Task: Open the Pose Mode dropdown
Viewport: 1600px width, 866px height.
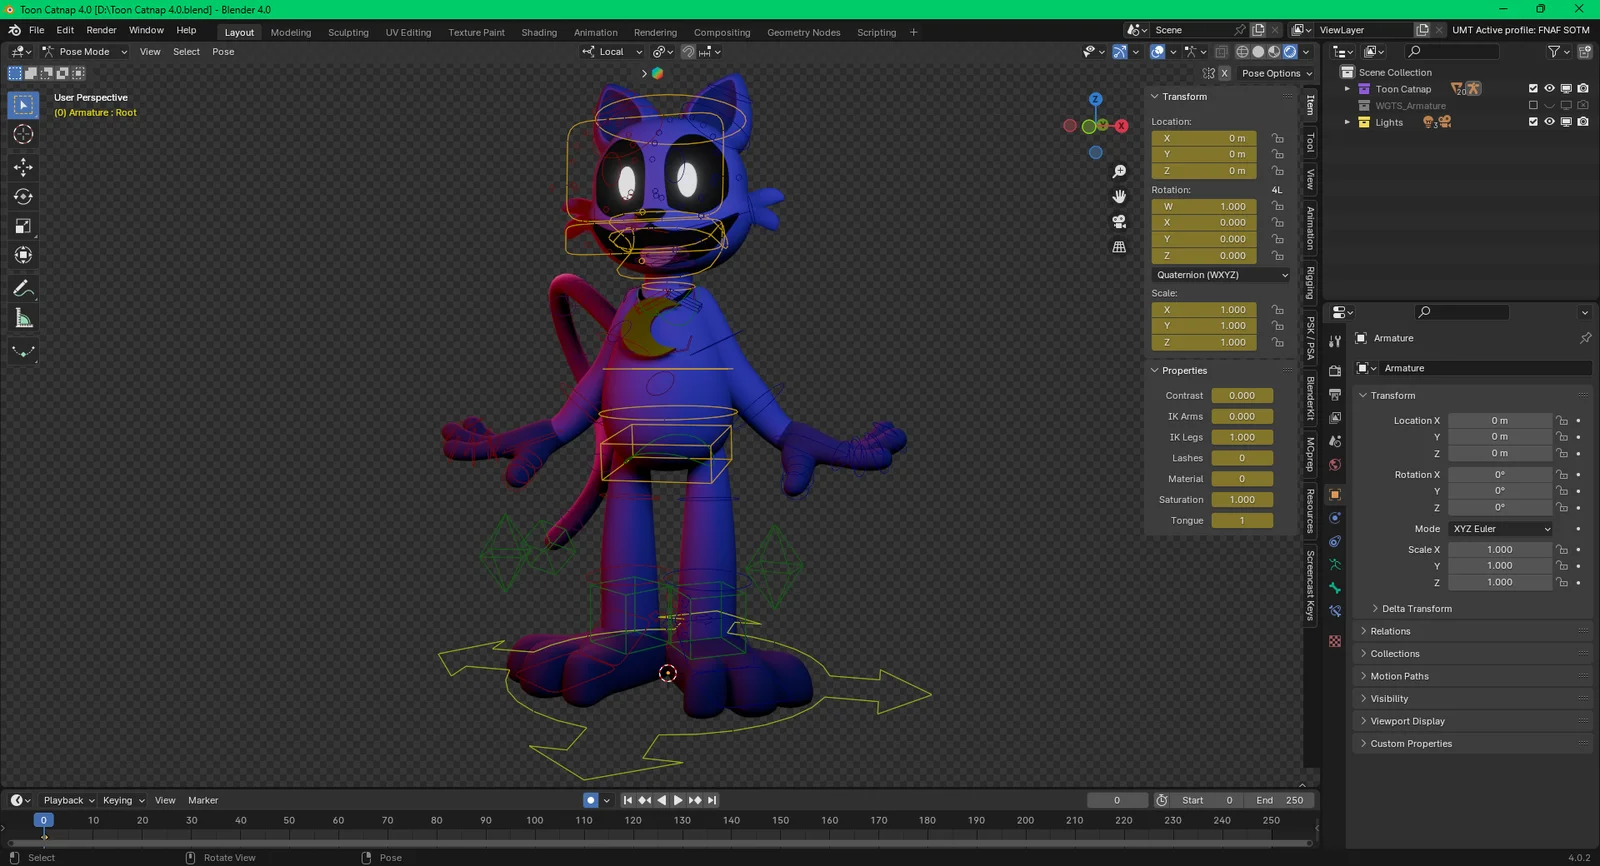Action: click(x=85, y=52)
